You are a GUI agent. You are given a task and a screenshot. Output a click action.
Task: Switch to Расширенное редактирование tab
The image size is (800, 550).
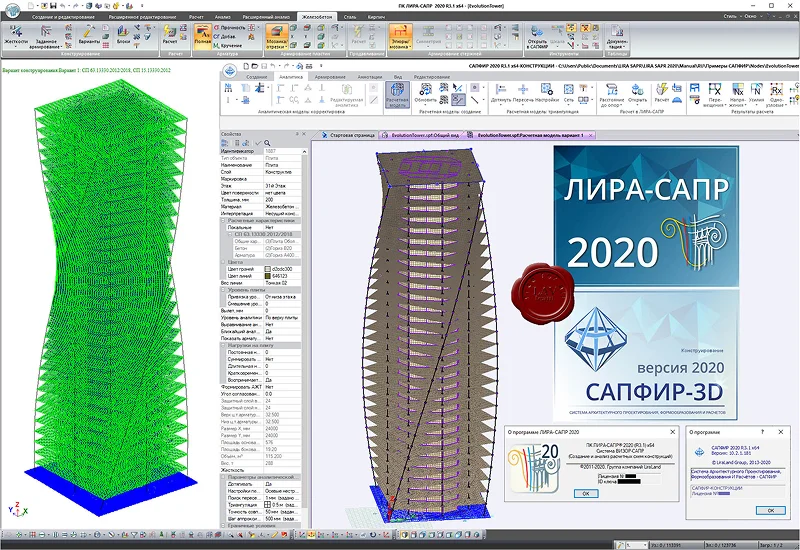pyautogui.click(x=142, y=17)
